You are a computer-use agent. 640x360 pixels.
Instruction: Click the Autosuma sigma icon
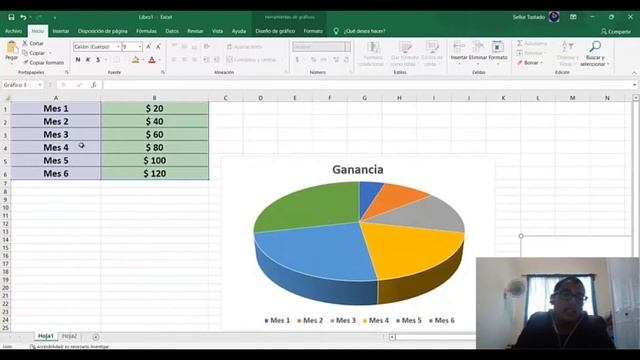point(520,43)
